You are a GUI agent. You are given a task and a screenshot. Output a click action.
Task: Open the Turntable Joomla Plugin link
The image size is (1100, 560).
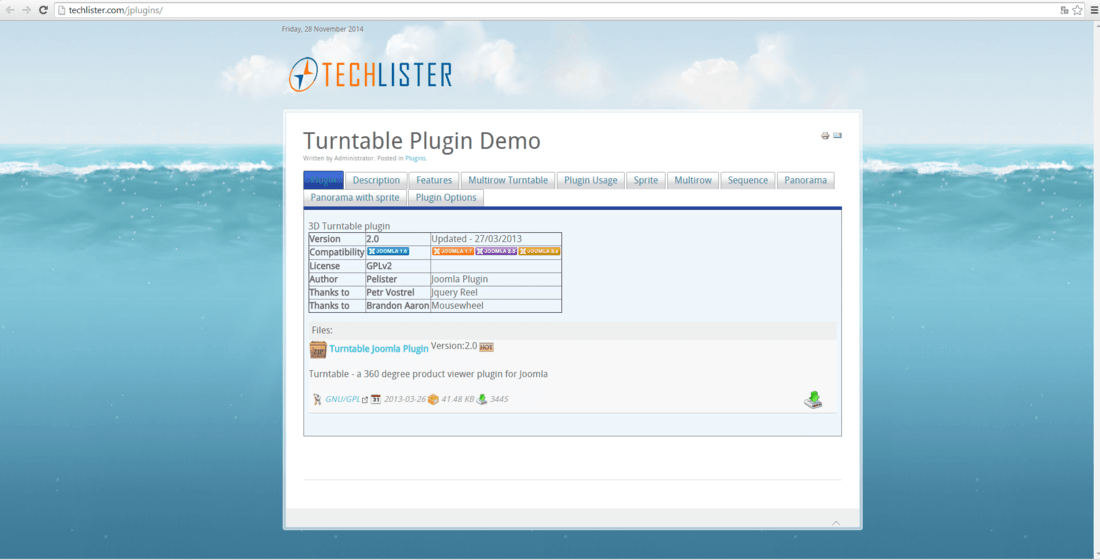379,349
